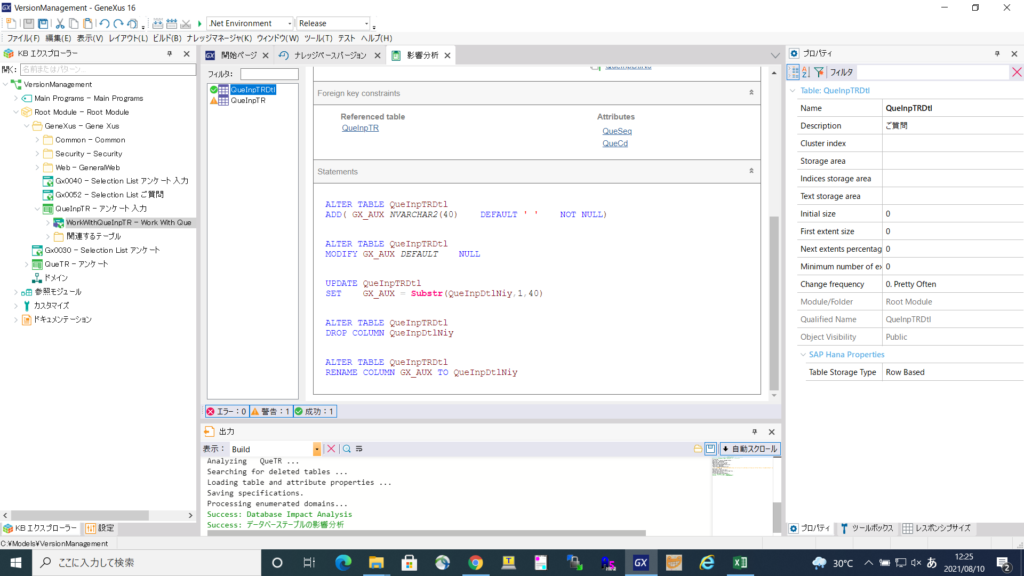Viewport: 1024px width, 576px height.
Task: Expand the 参照モジュール tree node
Action: click(x=16, y=292)
